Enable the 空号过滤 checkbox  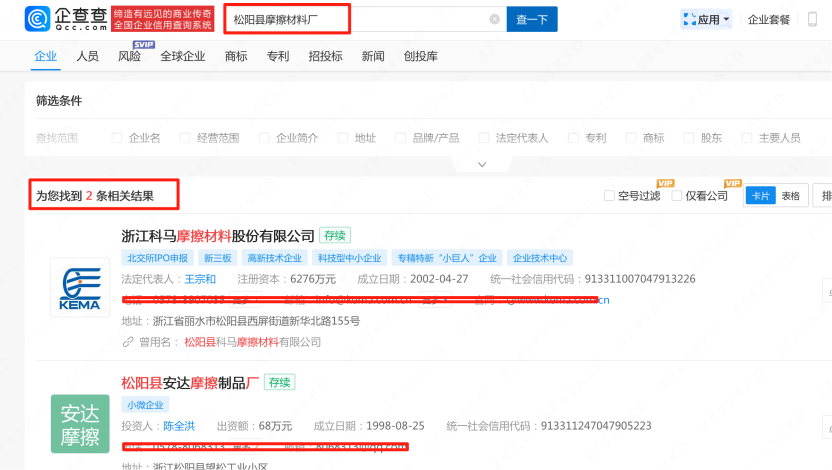click(x=609, y=196)
